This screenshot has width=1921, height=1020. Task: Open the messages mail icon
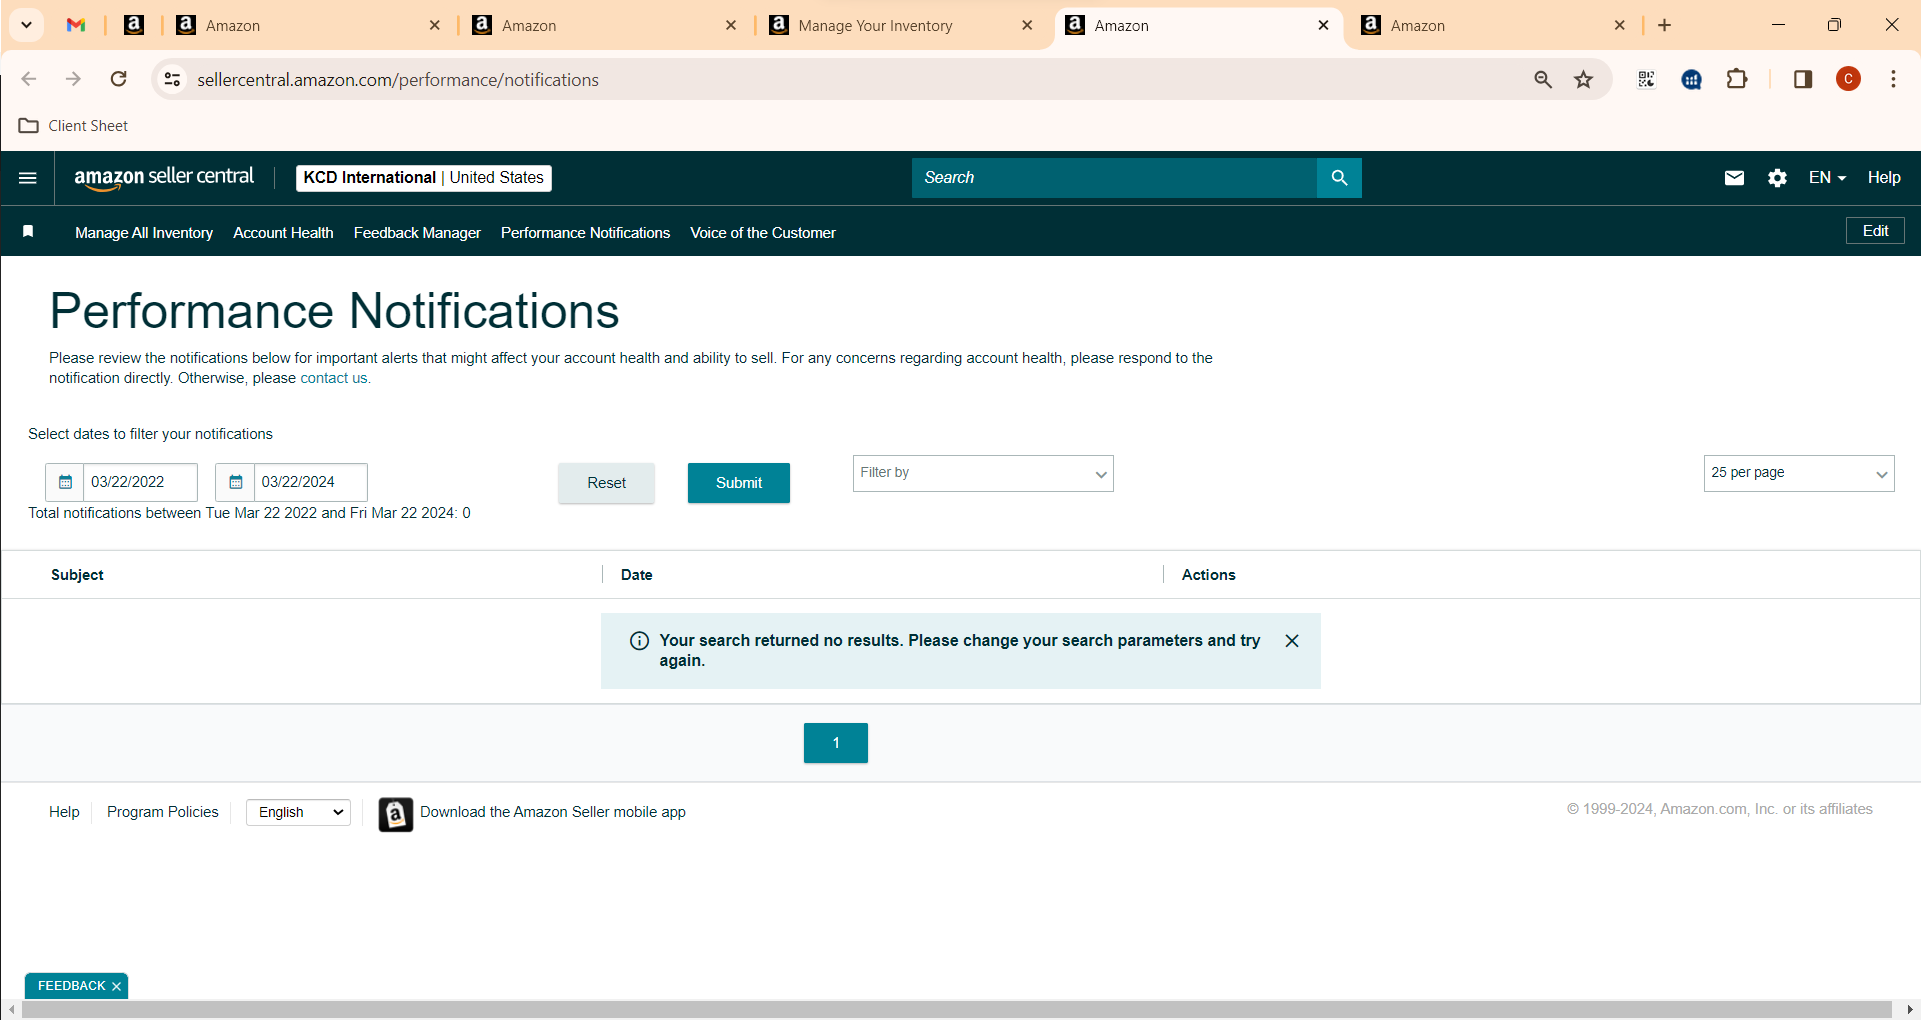coord(1734,178)
